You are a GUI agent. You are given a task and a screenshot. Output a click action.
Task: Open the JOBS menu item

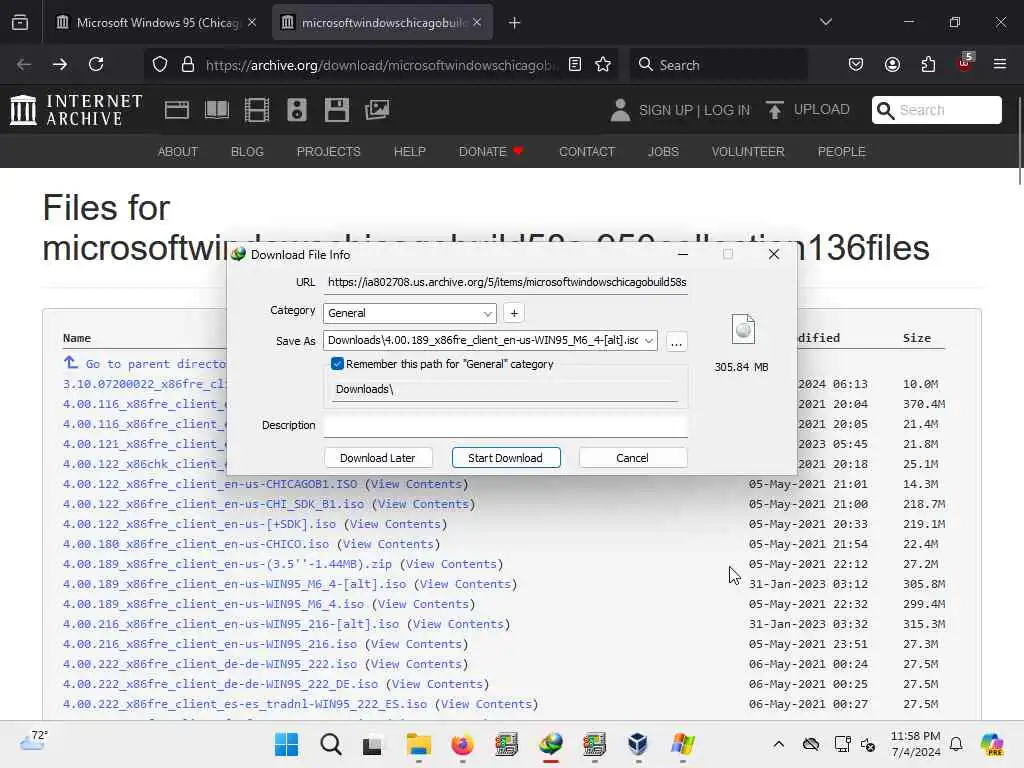(663, 152)
